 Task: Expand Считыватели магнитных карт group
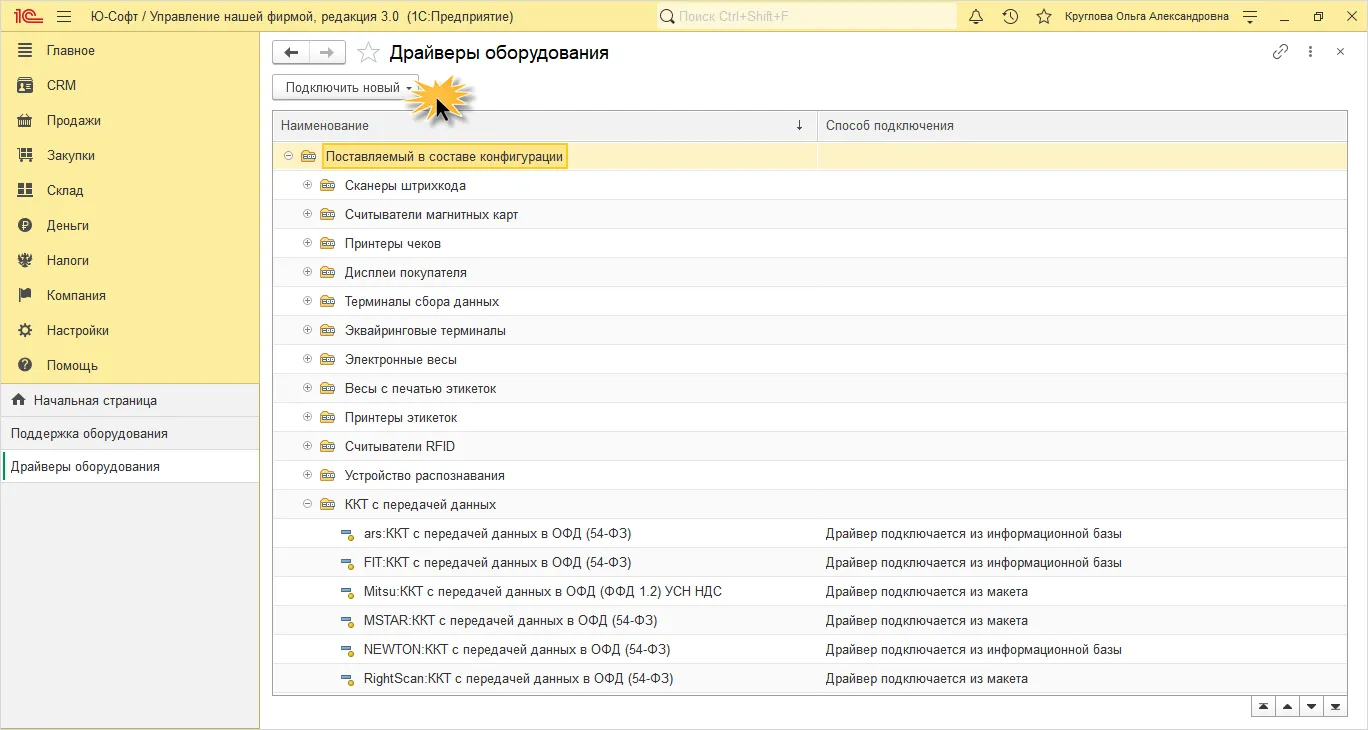307,214
